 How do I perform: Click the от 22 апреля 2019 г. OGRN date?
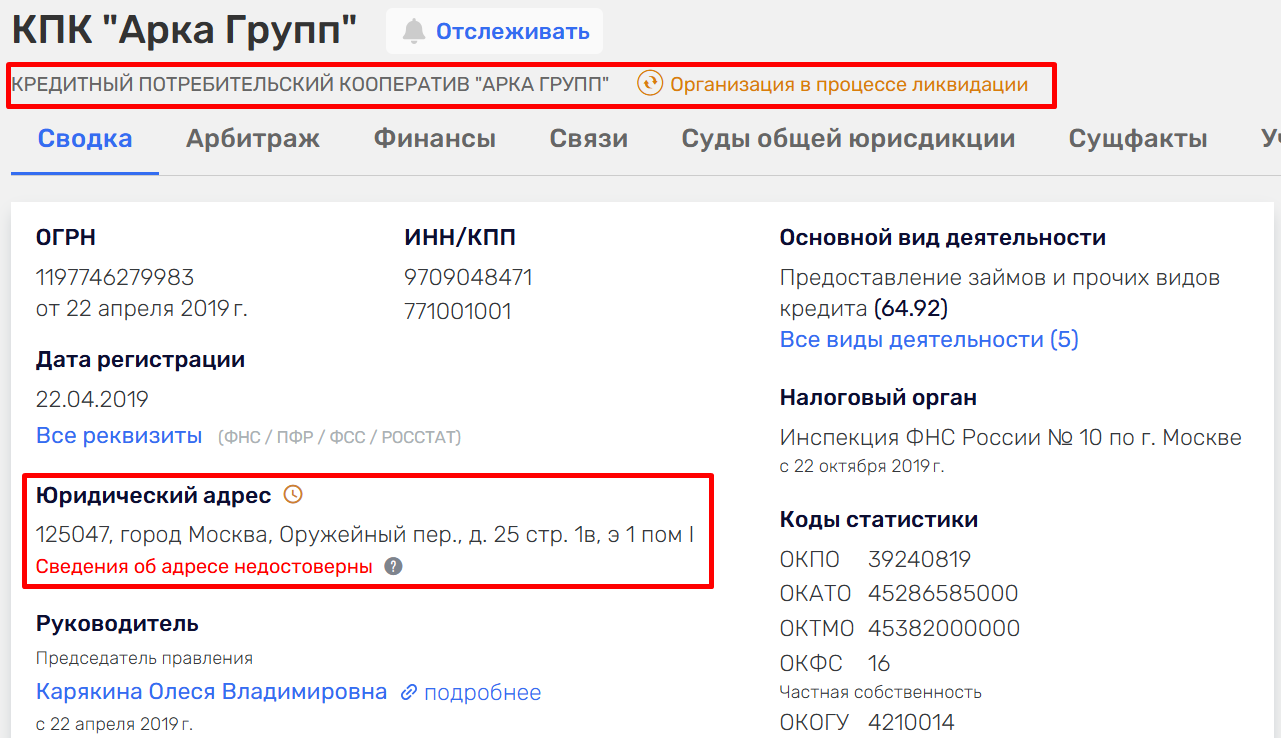142,308
